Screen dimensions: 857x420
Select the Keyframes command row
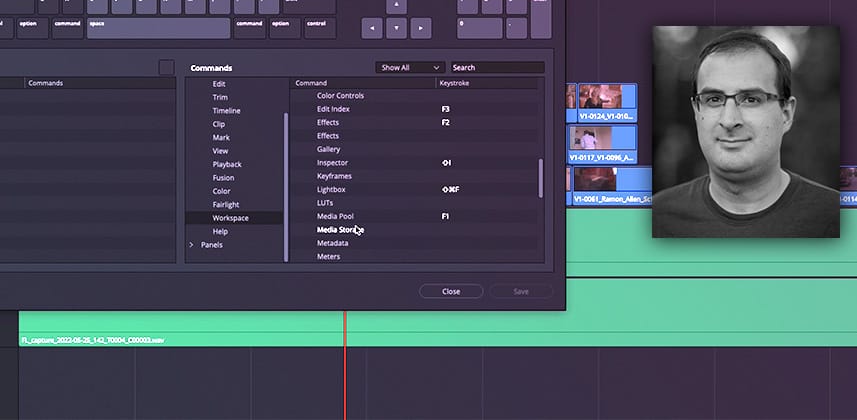[x=414, y=176]
